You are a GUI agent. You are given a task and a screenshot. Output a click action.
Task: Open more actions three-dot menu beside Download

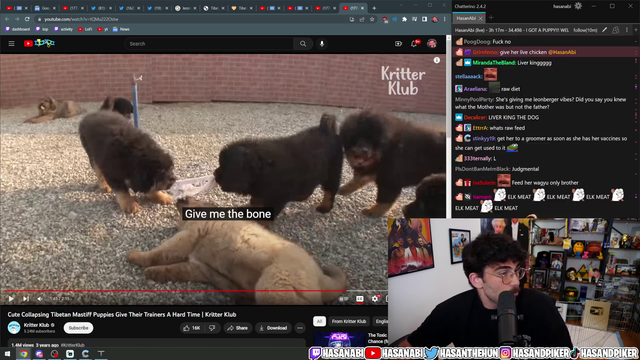tap(300, 328)
